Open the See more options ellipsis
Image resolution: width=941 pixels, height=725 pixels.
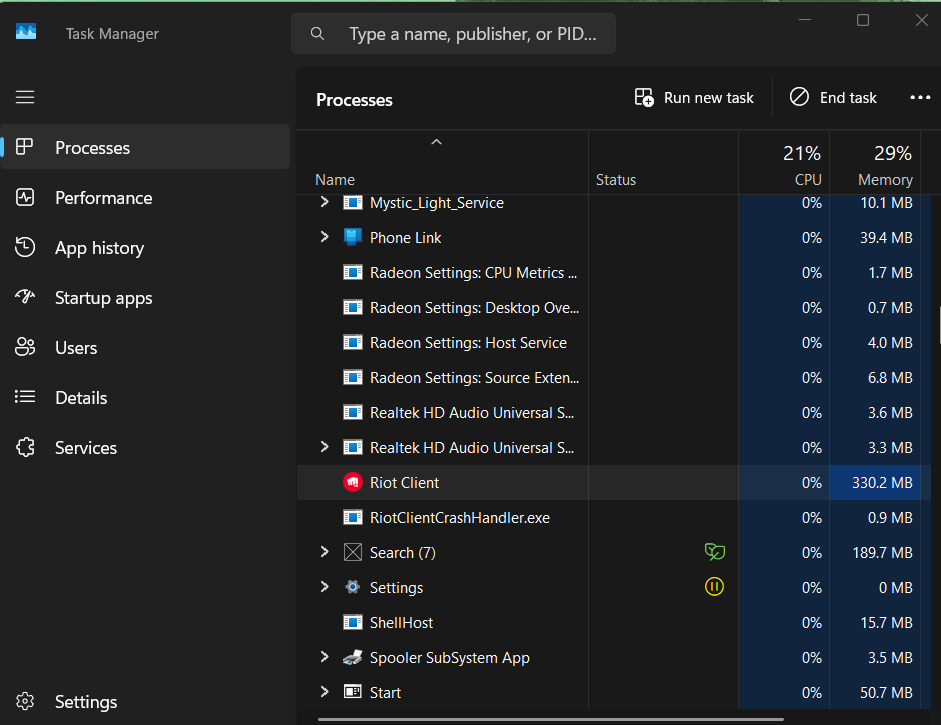[920, 98]
